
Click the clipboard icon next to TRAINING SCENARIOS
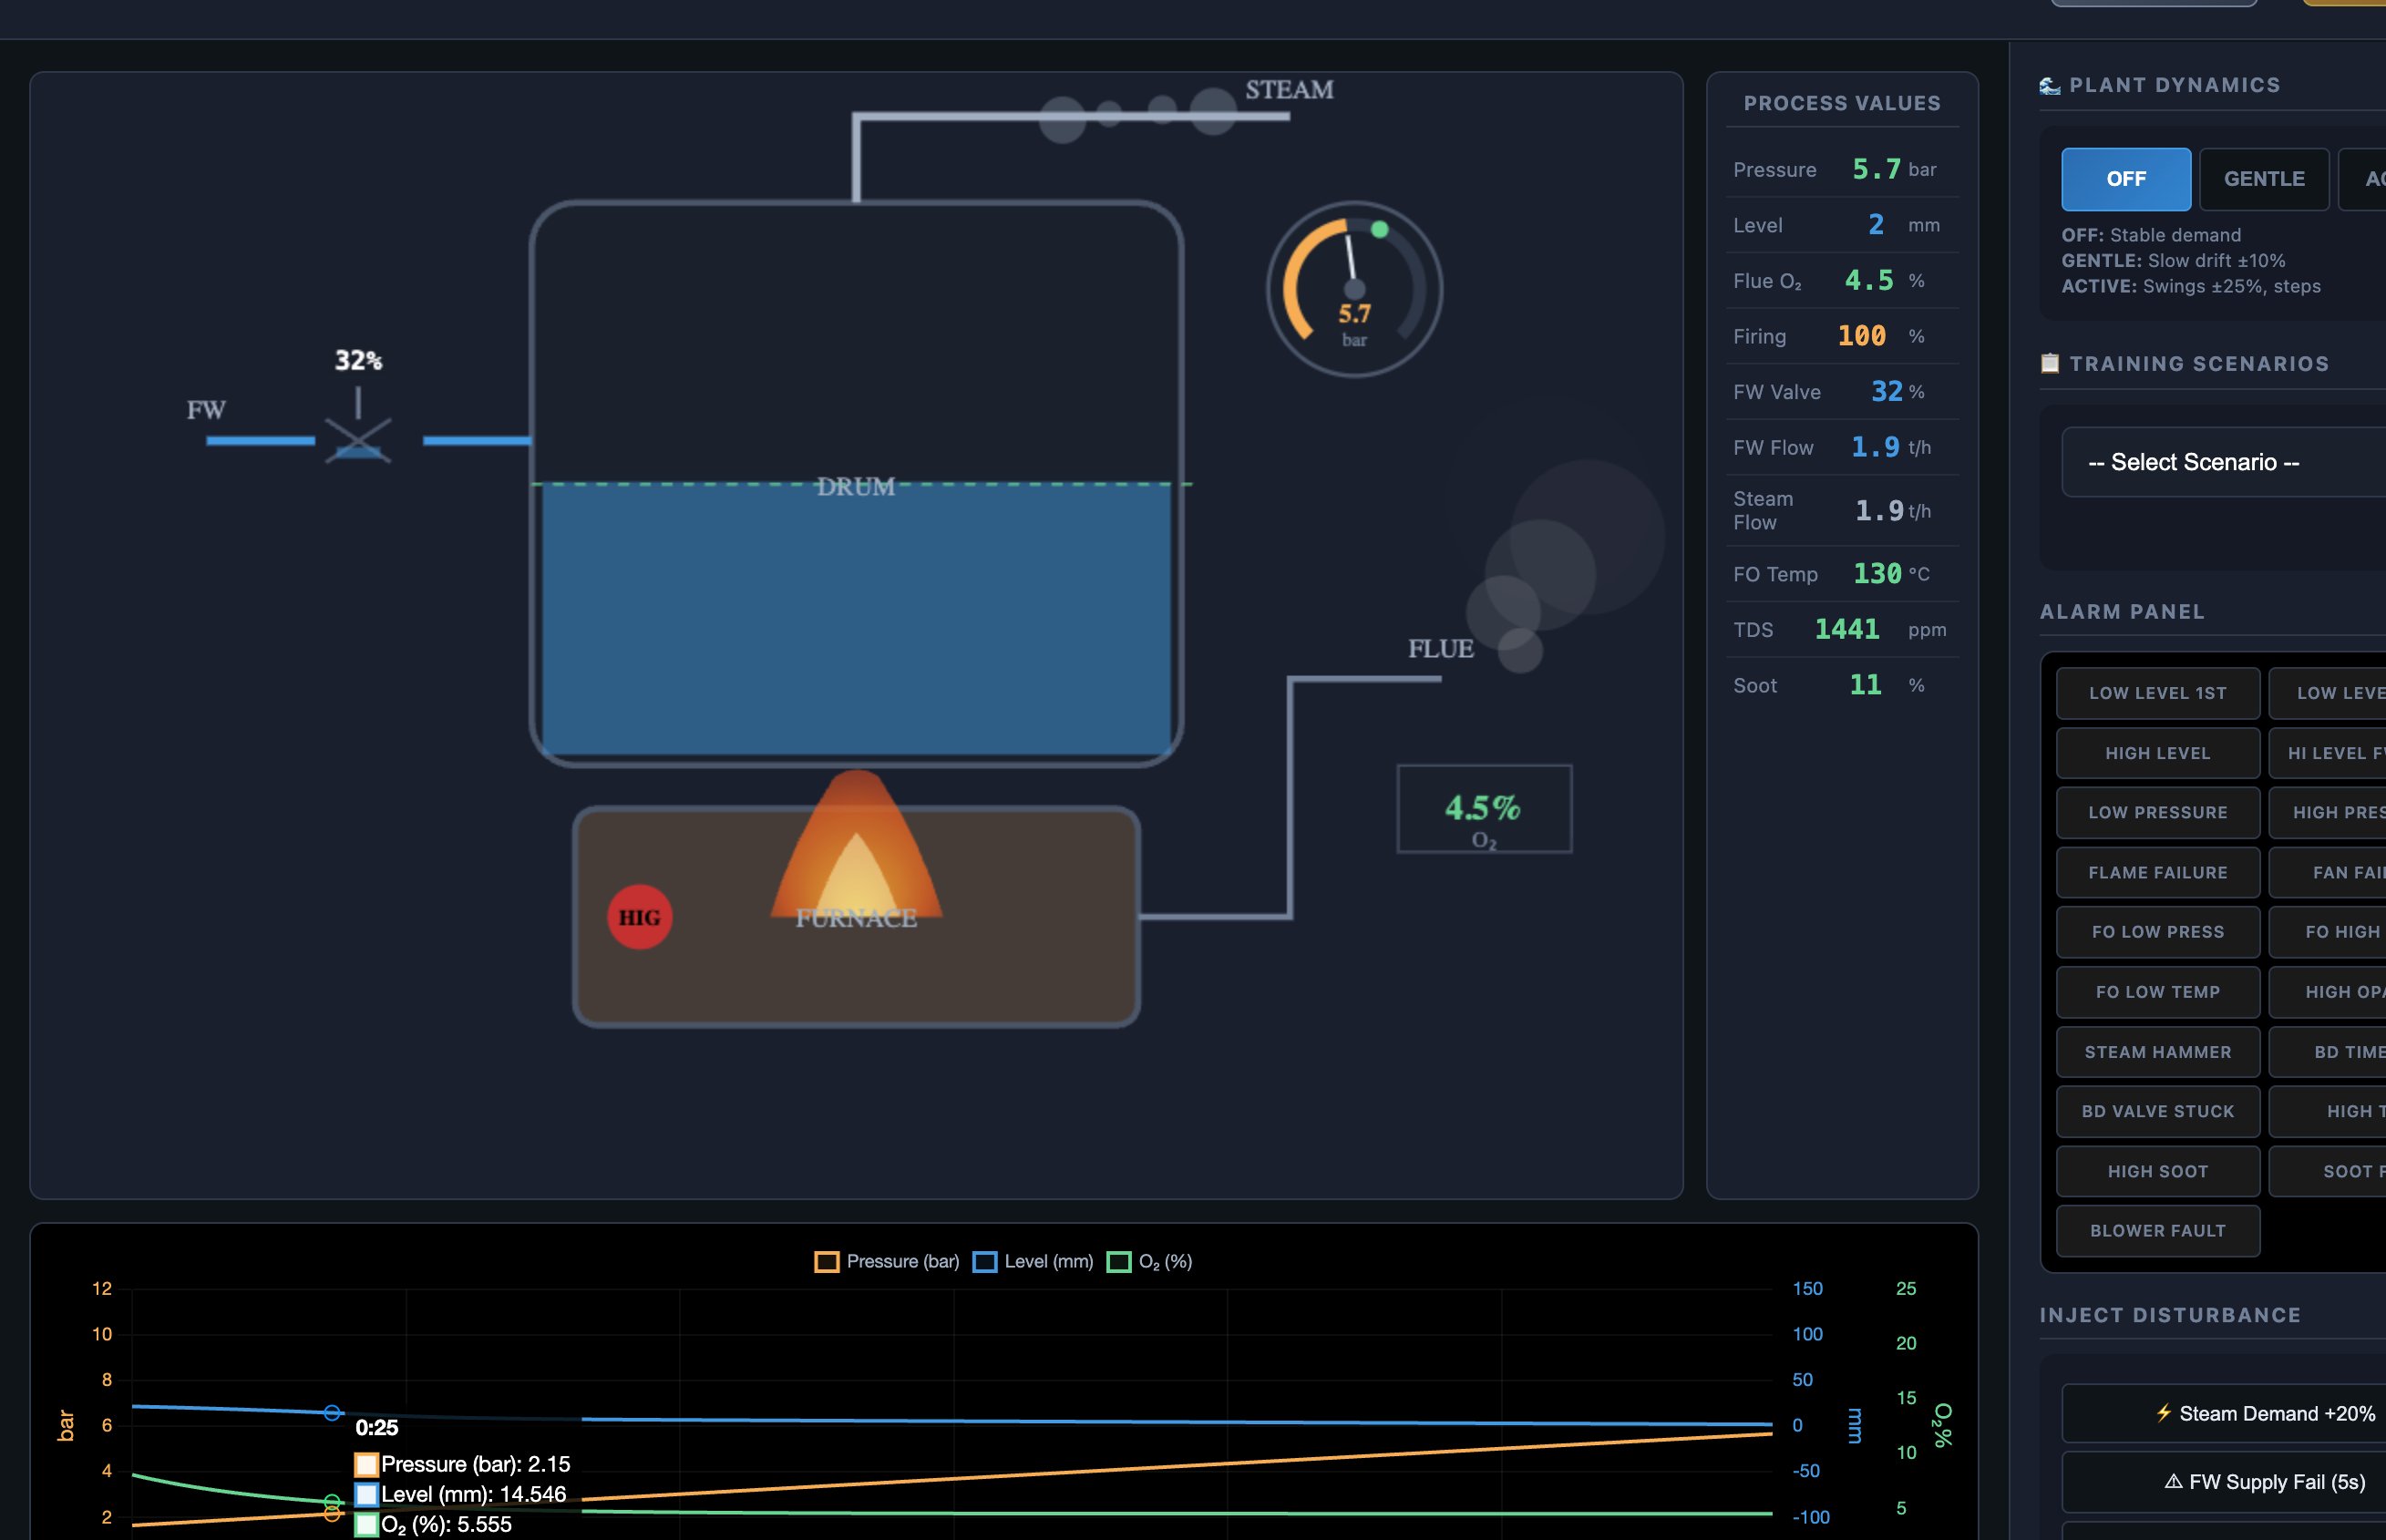click(x=2050, y=363)
